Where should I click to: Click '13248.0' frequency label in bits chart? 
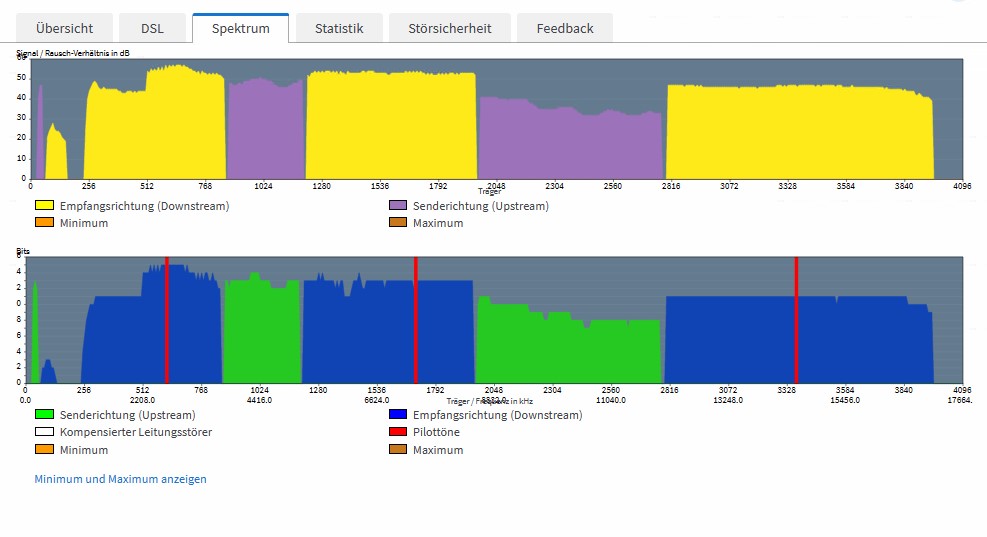point(728,400)
